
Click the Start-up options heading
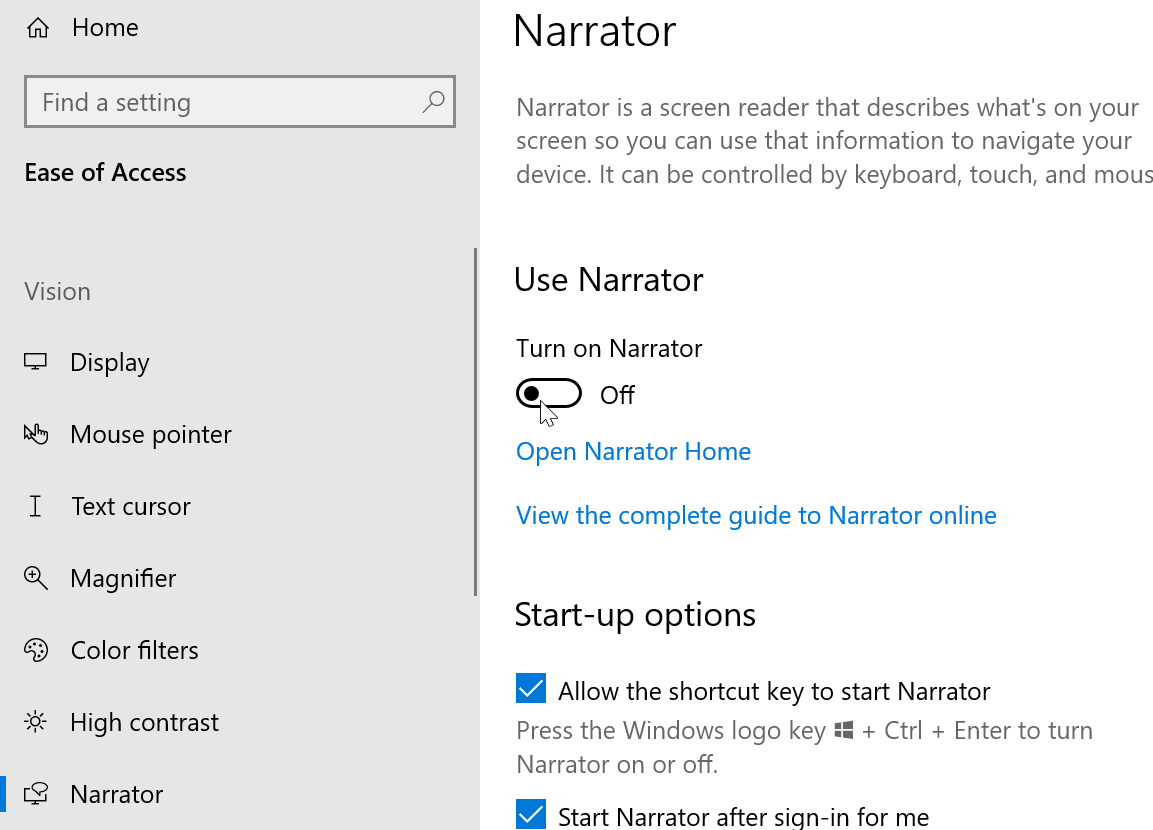635,615
